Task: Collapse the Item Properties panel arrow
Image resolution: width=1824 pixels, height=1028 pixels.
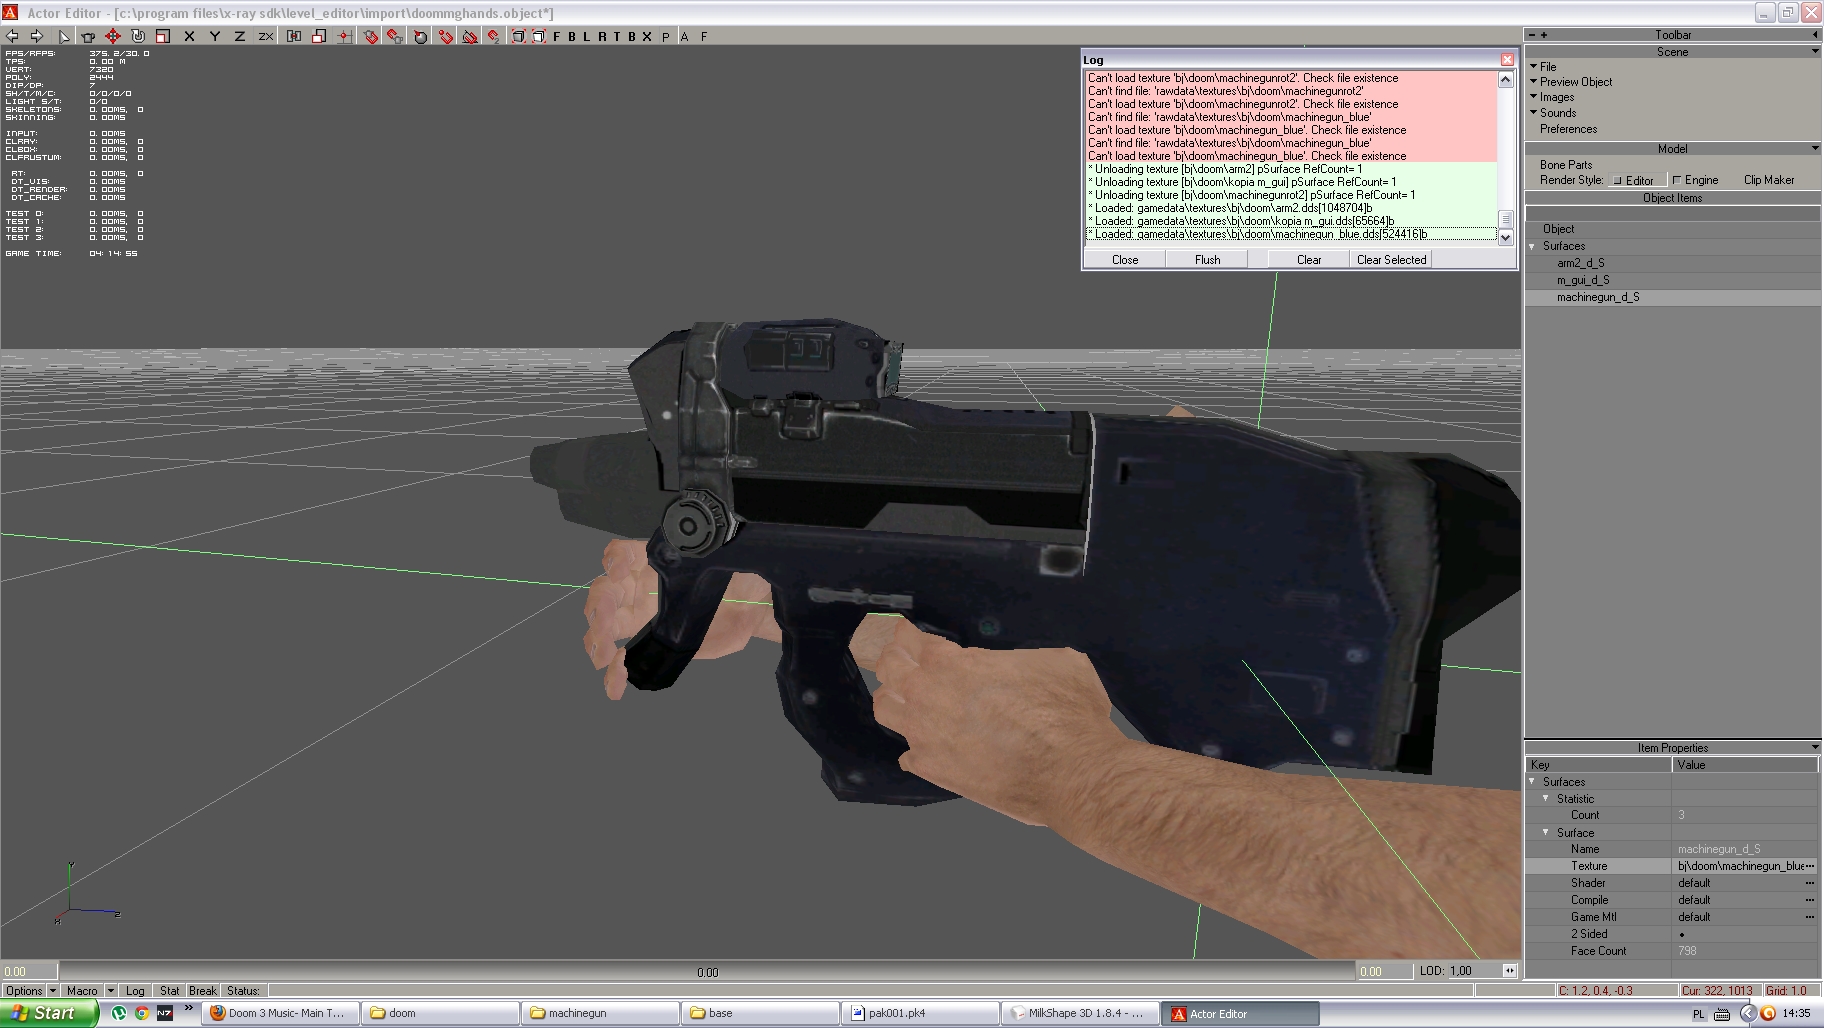Action: (1814, 747)
